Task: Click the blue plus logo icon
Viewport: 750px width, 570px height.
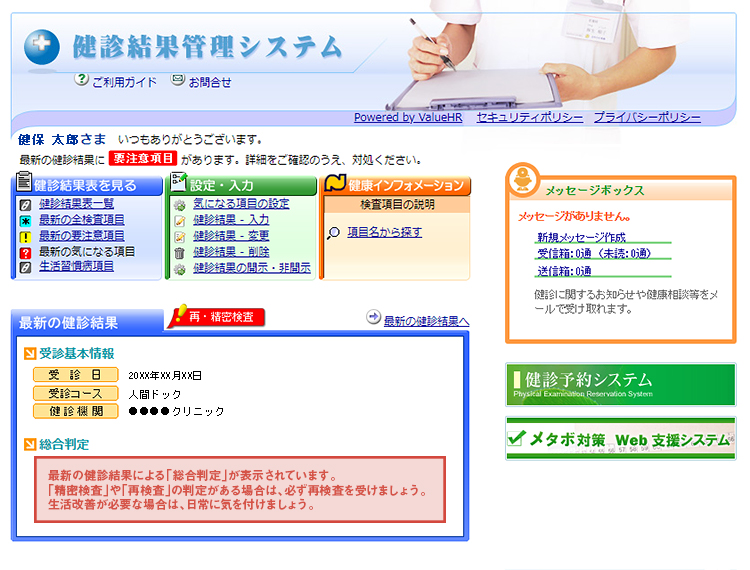Action: [42, 47]
